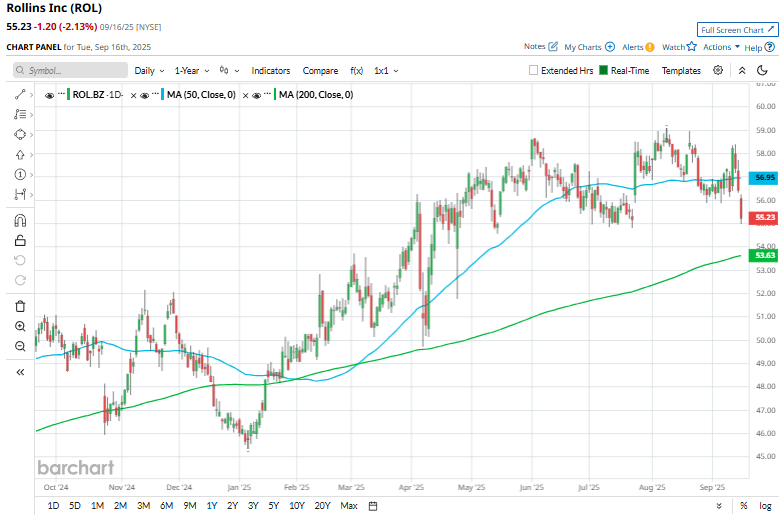
Task: Click the MA 200 green color swatch
Action: (x=275, y=95)
